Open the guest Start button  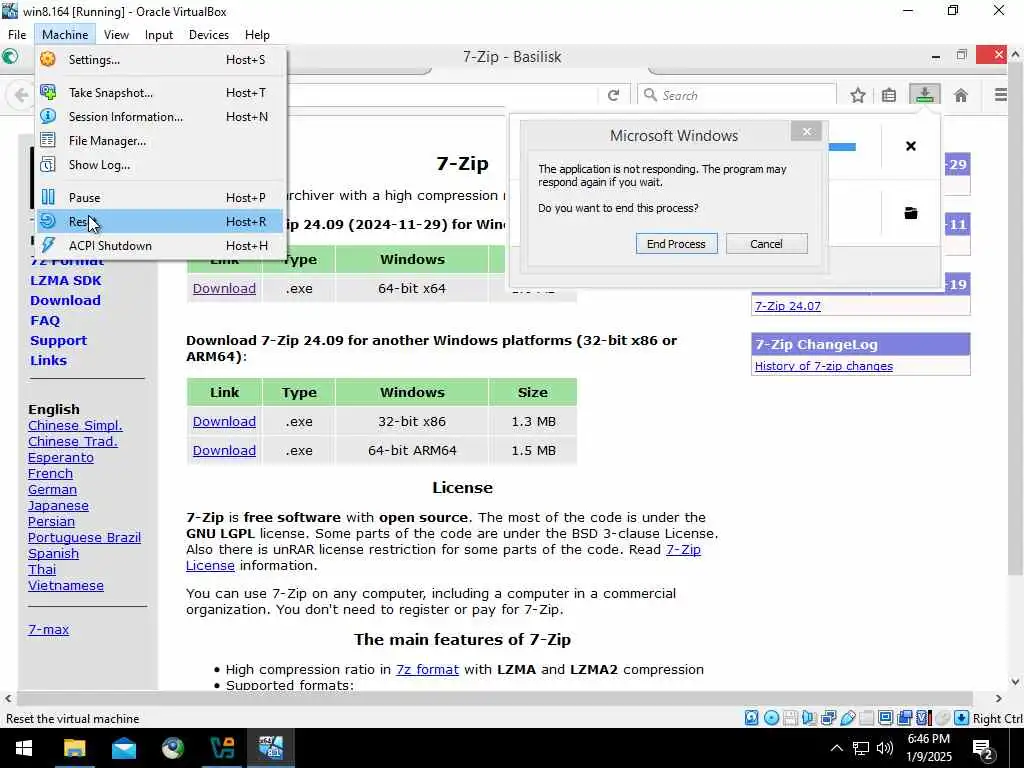pyautogui.click(x=24, y=748)
